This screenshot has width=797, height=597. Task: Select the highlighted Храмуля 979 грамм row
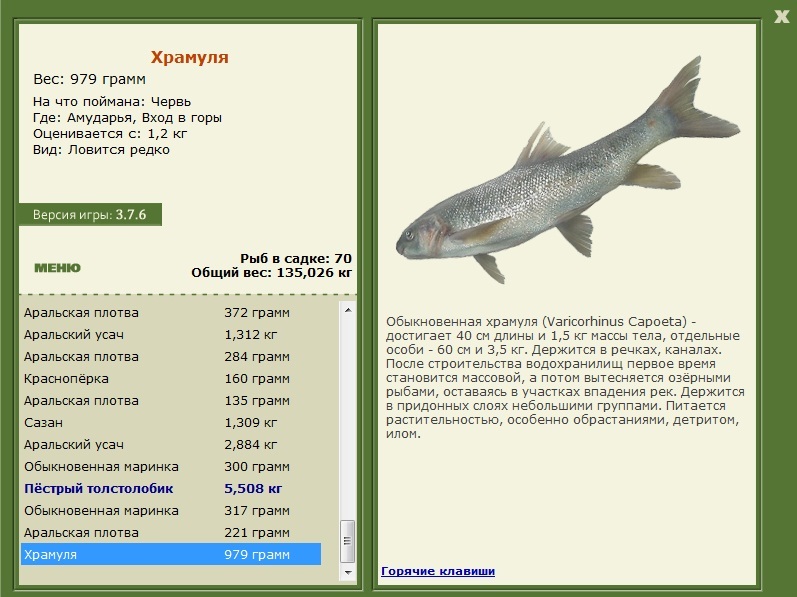click(171, 554)
